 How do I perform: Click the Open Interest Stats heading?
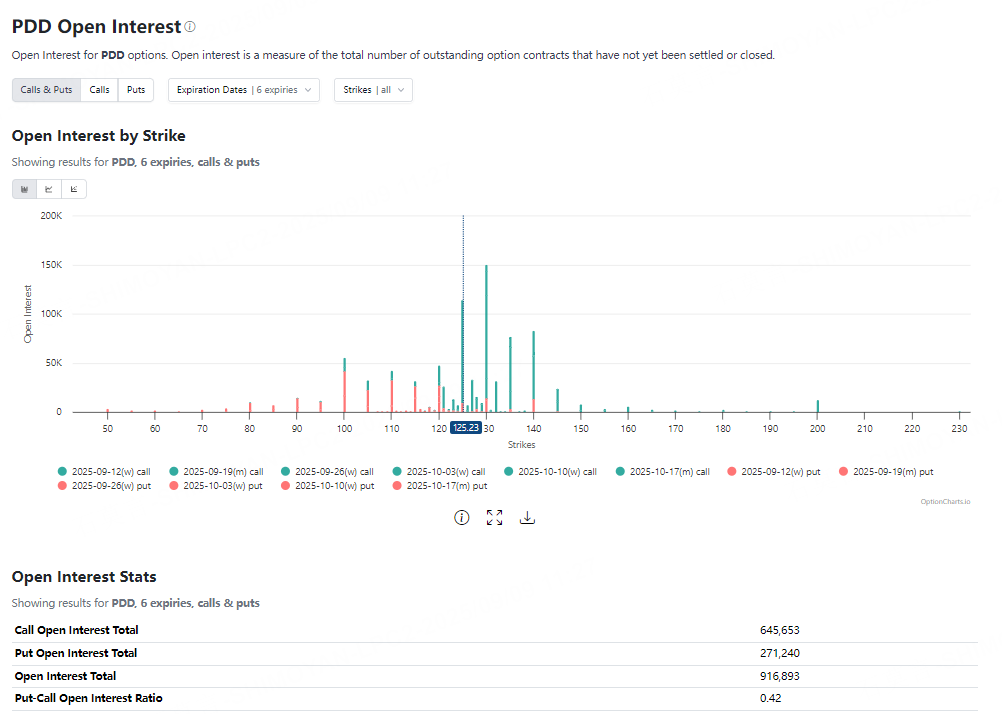tap(84, 577)
